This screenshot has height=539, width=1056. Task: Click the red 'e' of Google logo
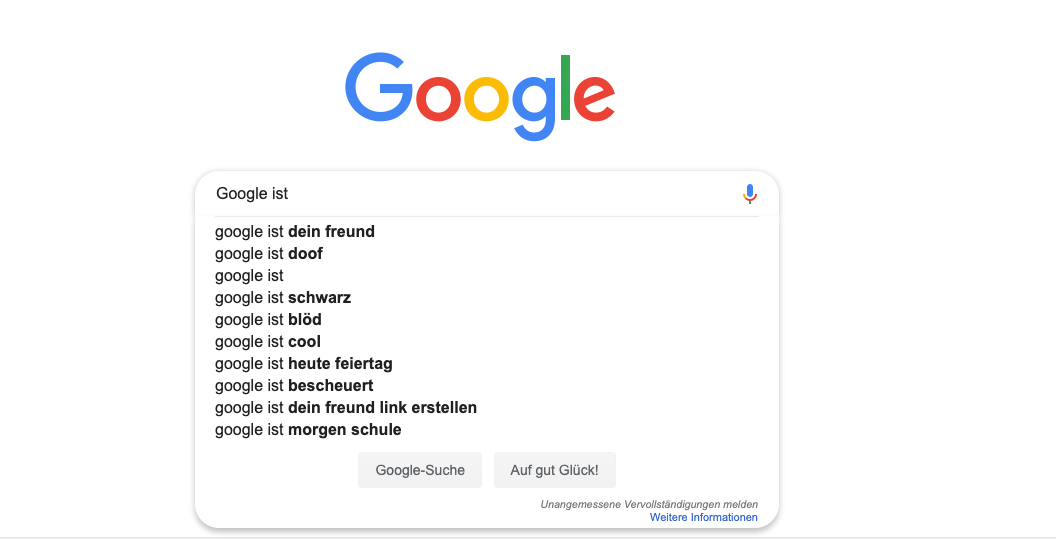595,98
